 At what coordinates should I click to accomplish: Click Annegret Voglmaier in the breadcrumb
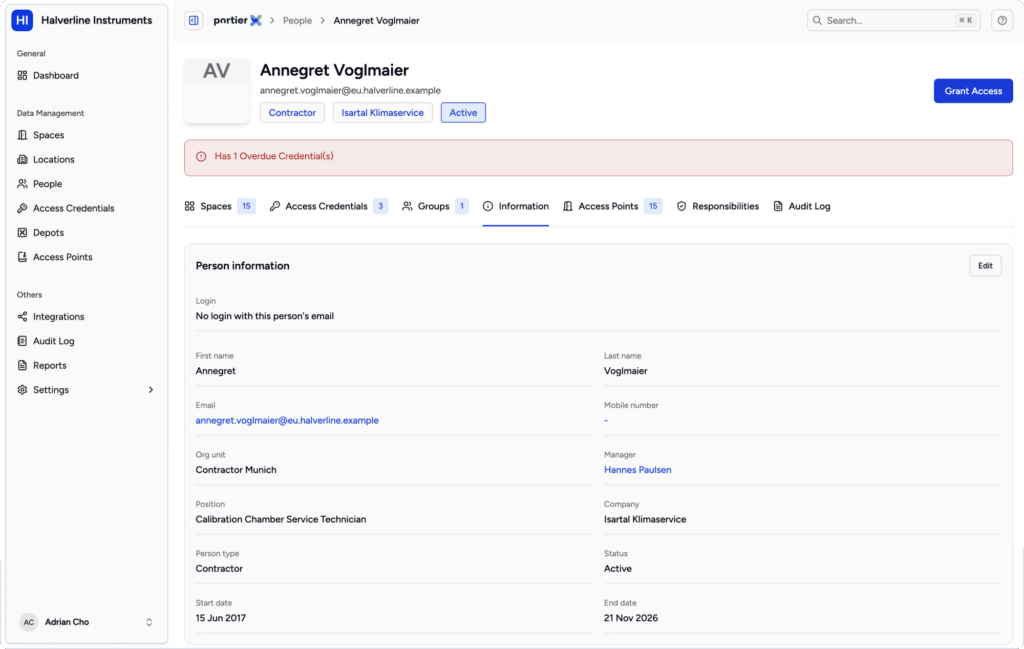click(376, 21)
